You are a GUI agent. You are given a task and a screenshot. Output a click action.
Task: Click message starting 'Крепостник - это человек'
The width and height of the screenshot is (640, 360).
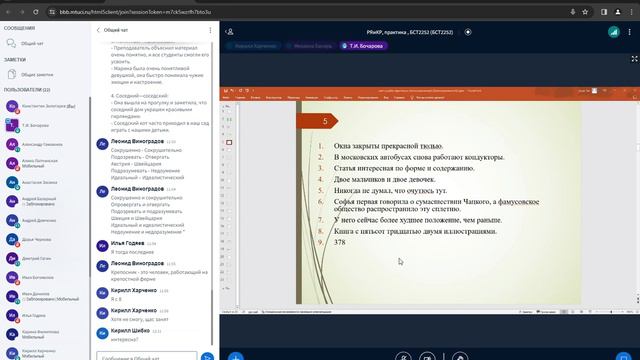(x=159, y=276)
